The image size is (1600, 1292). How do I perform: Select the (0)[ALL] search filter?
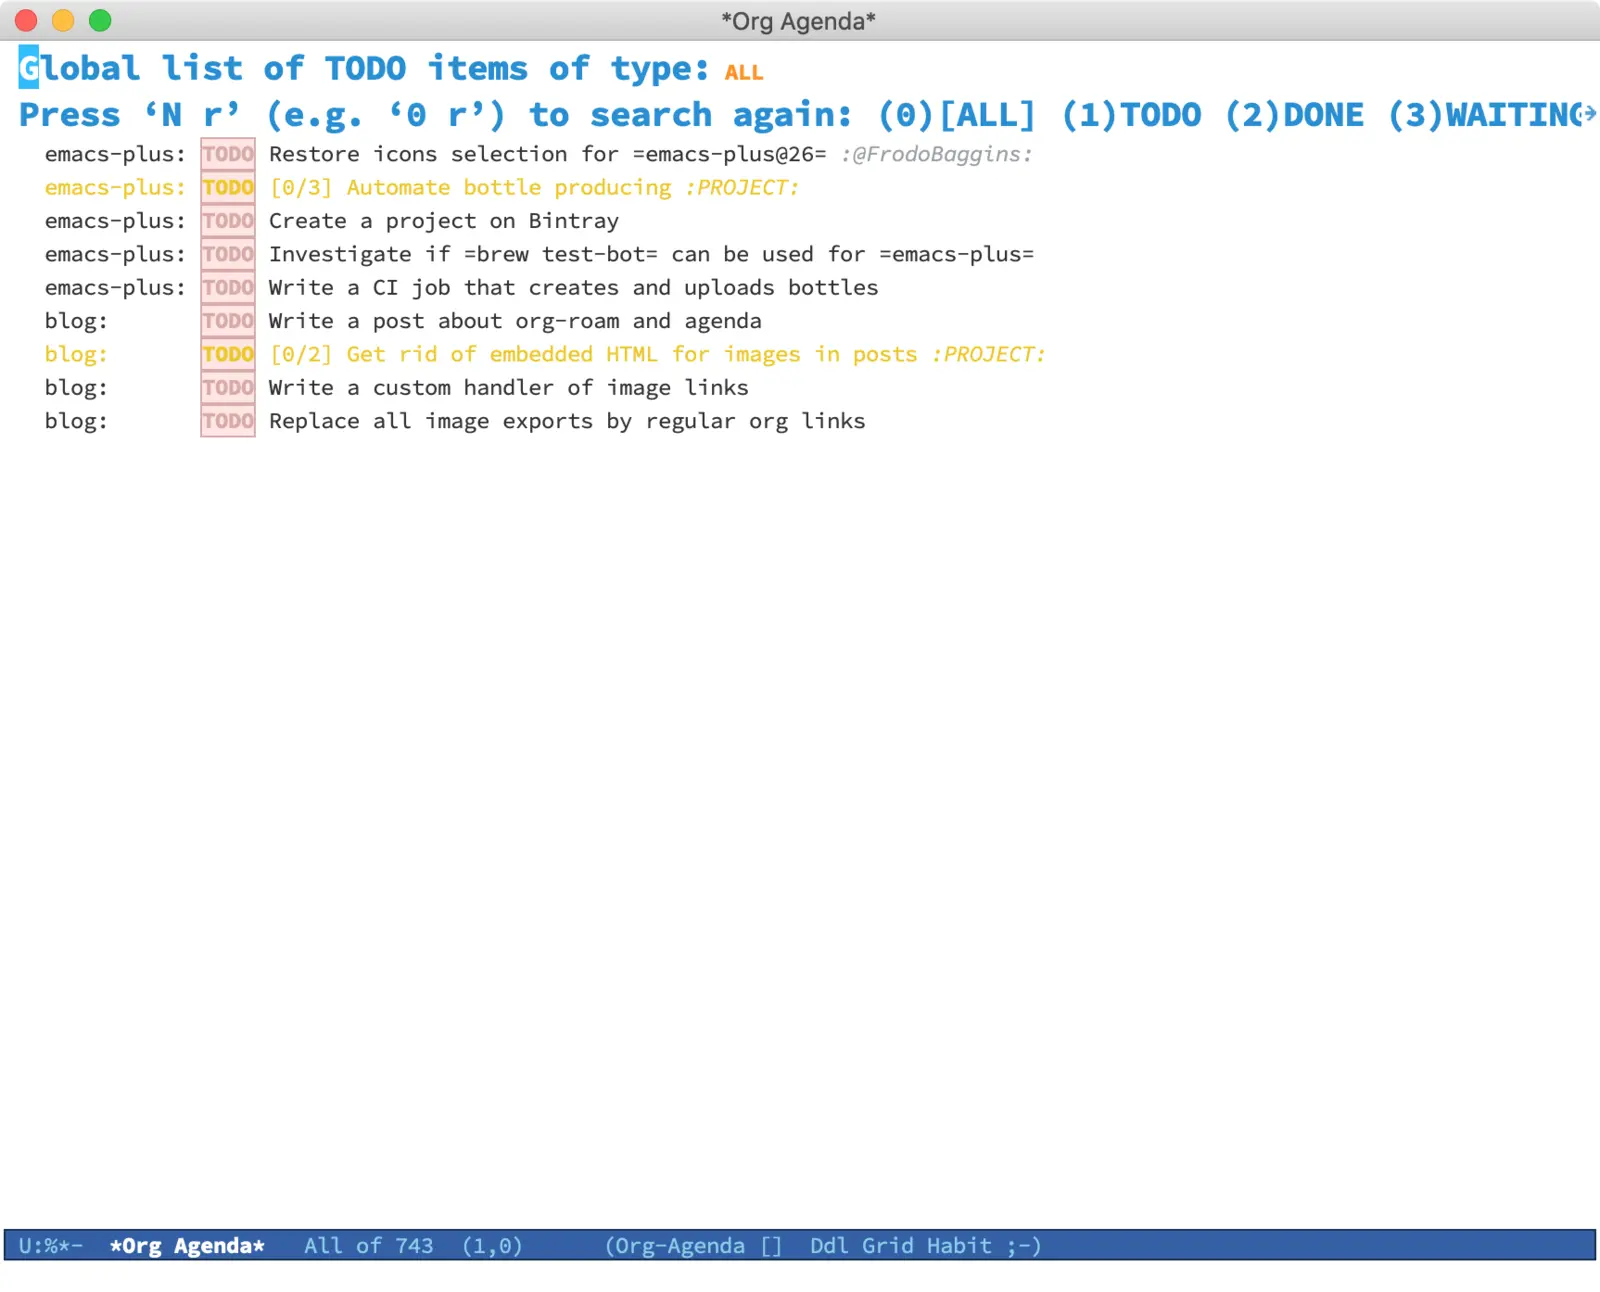coord(956,115)
